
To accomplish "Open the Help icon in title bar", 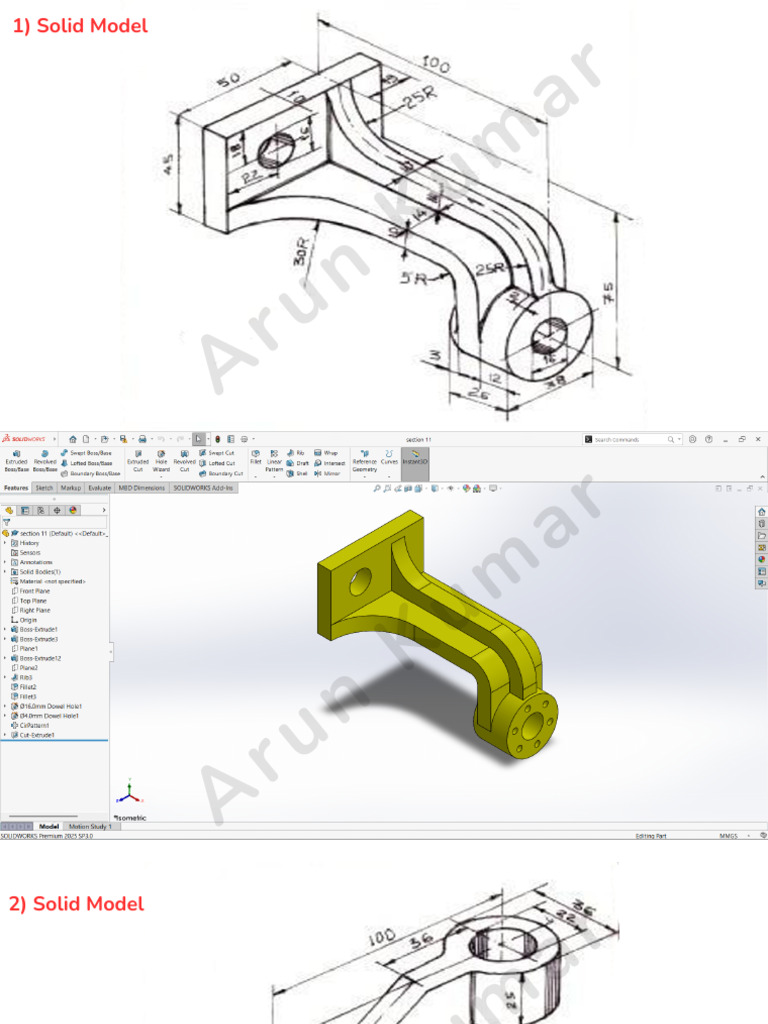I will tap(709, 440).
